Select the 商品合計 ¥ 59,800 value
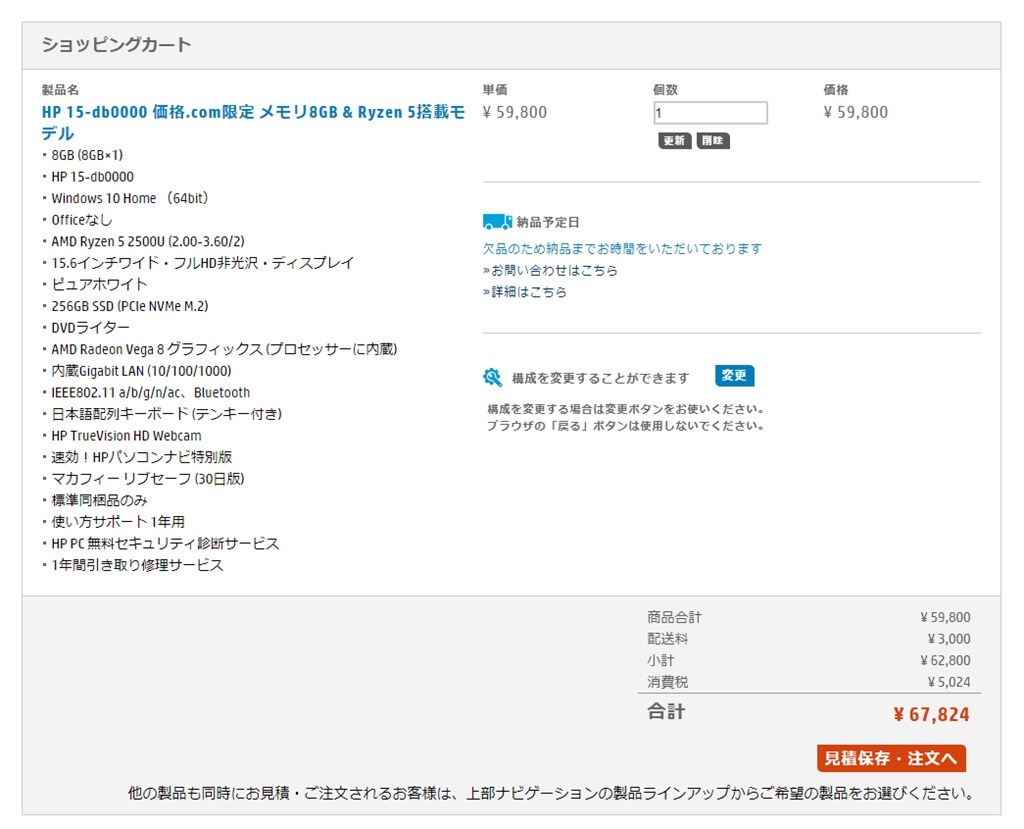The width and height of the screenshot is (1024, 829). point(945,617)
